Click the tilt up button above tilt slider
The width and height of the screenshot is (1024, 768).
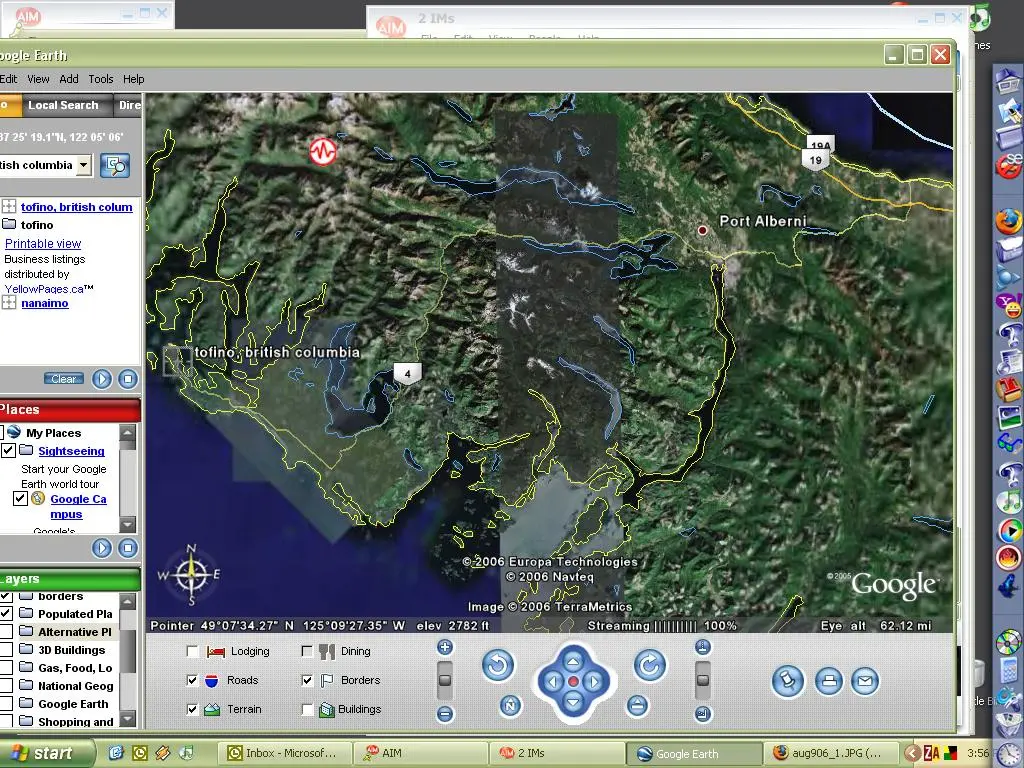tap(703, 647)
